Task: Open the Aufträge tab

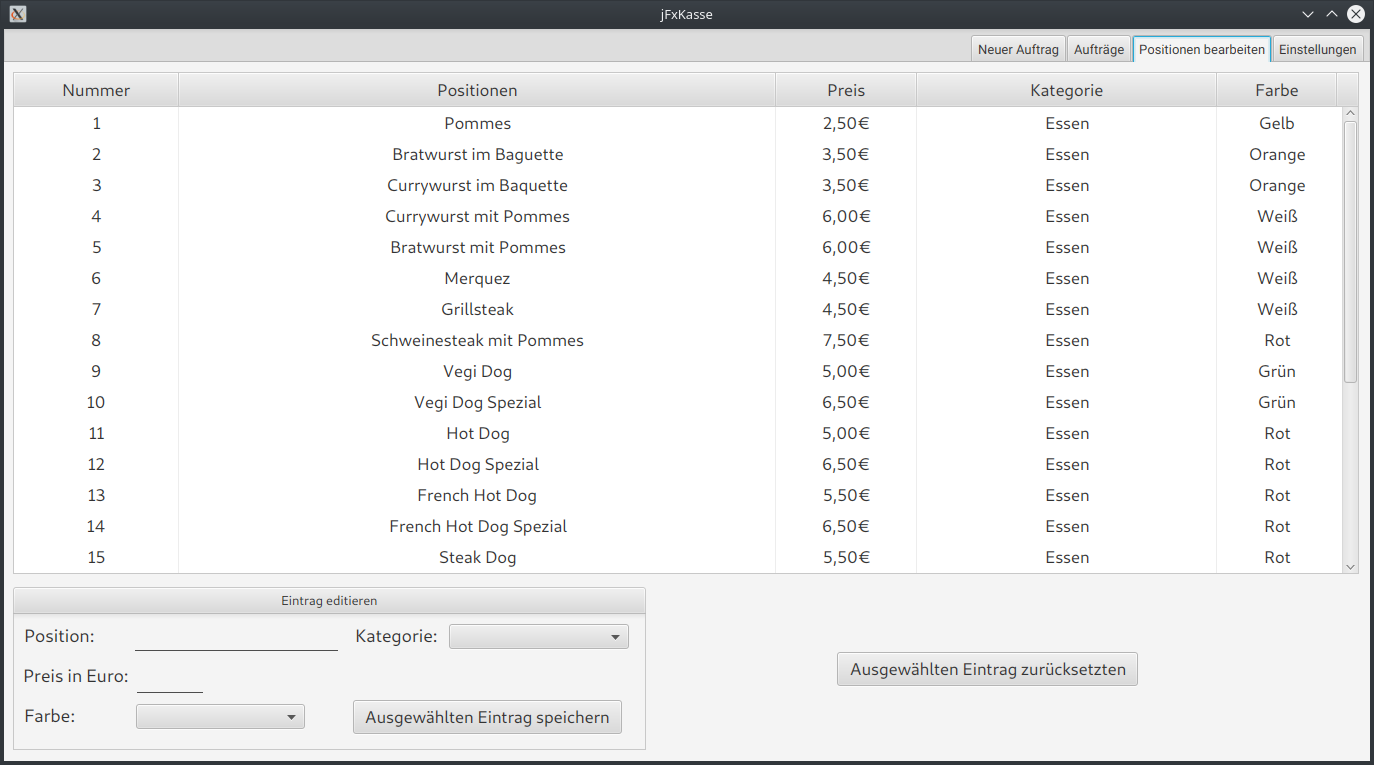Action: 1098,49
